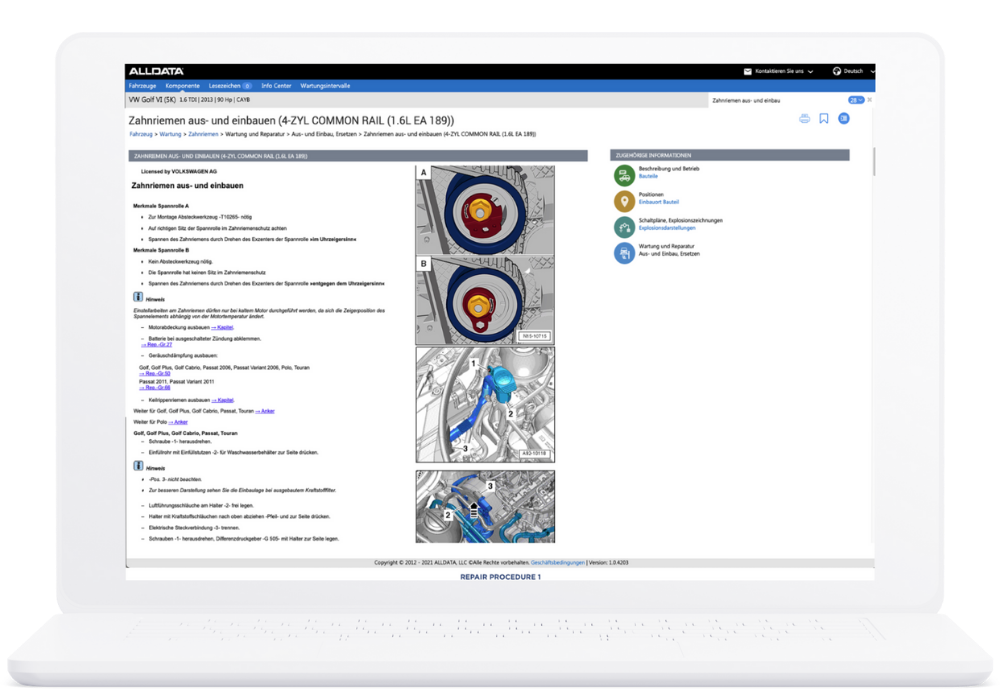
Task: Click the first Hinweis info icon
Action: 138,296
